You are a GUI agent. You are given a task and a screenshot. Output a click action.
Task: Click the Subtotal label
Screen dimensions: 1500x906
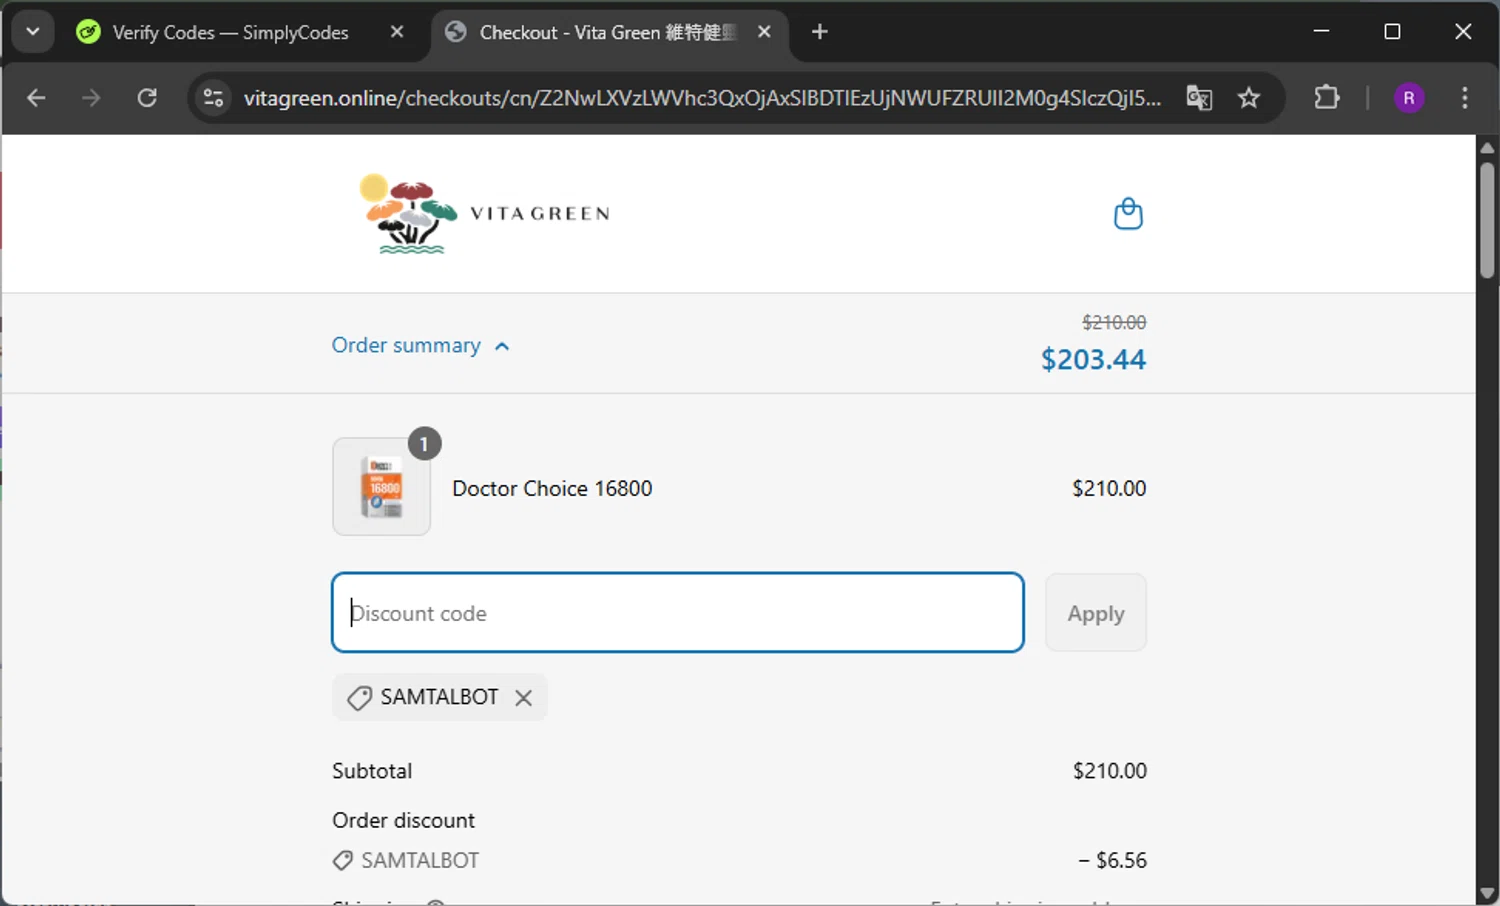click(x=372, y=771)
